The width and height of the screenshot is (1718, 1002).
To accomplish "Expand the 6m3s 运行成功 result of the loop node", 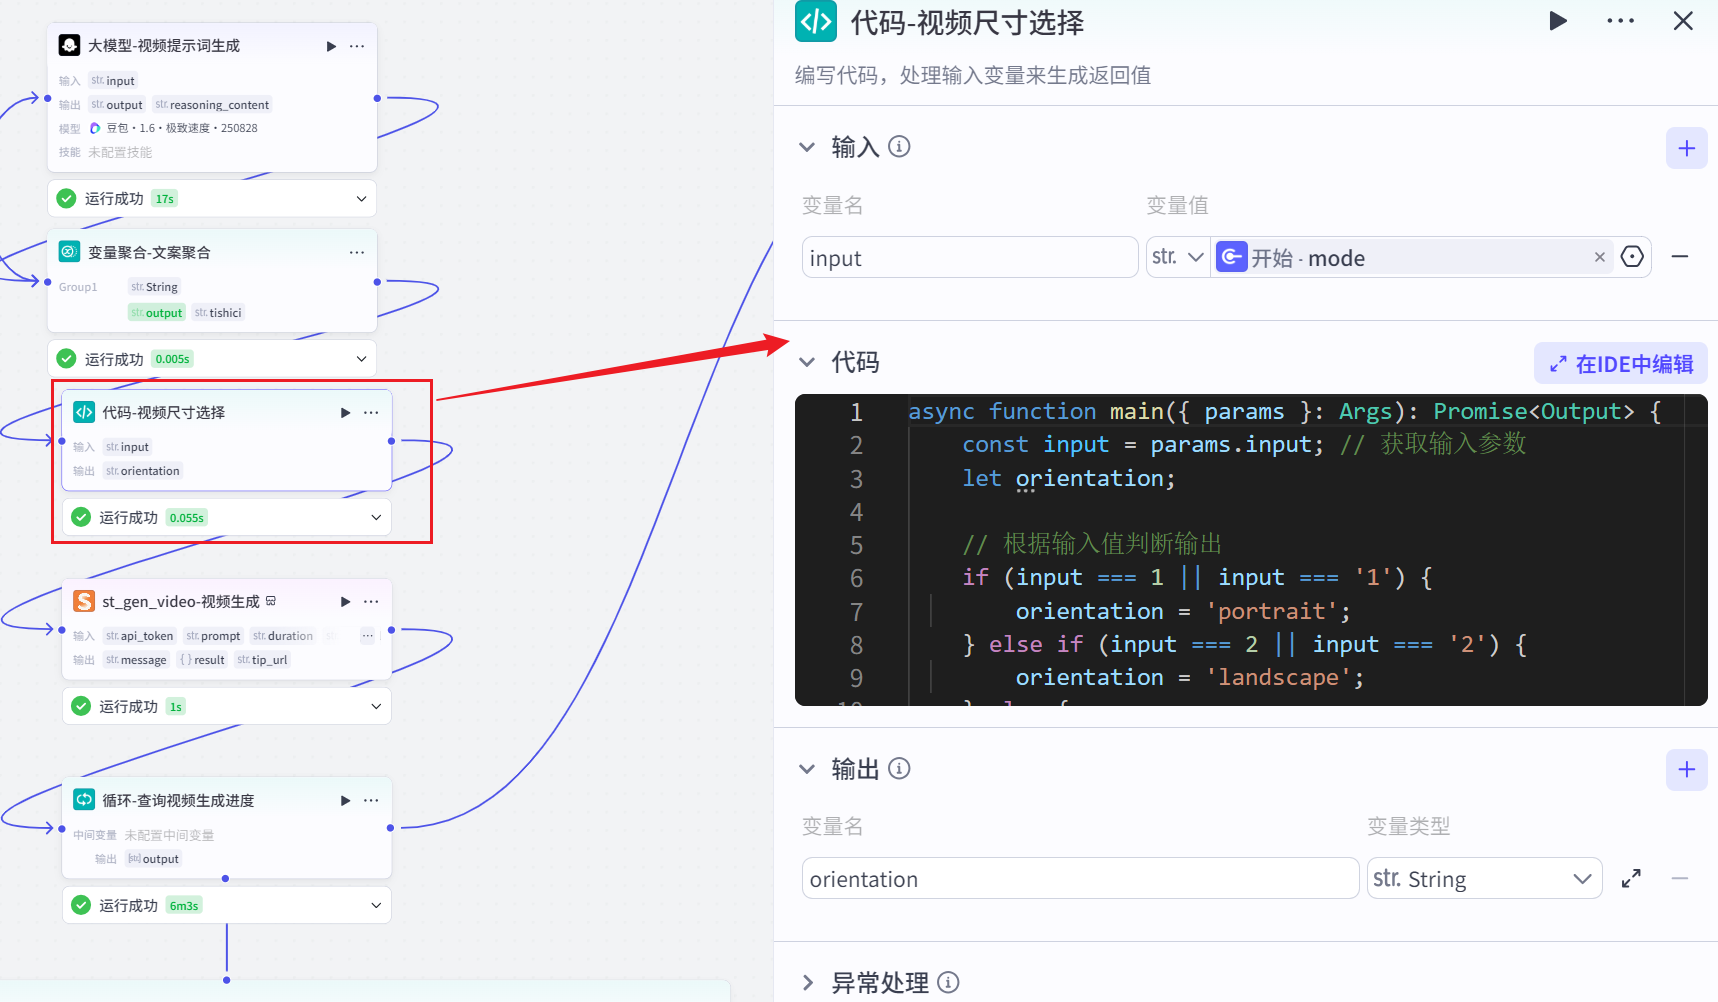I will (376, 904).
